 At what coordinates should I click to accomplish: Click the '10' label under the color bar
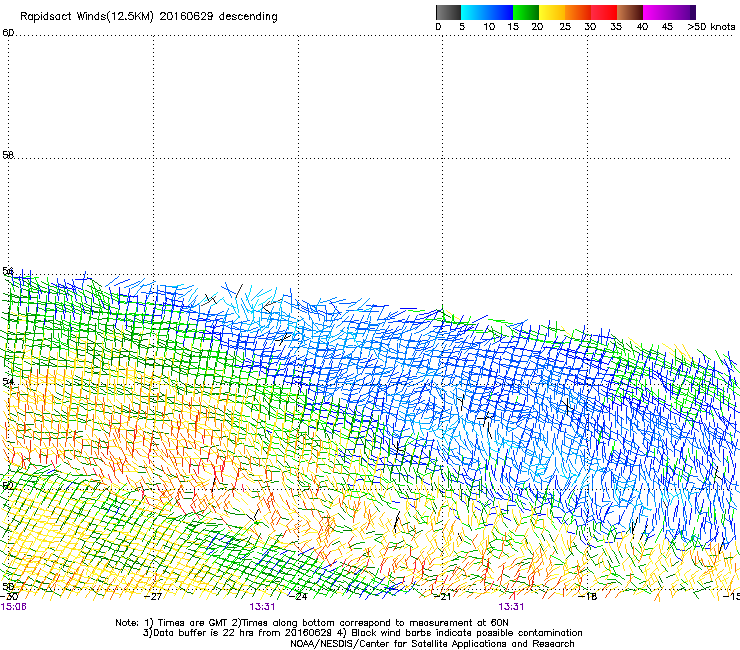coord(489,27)
